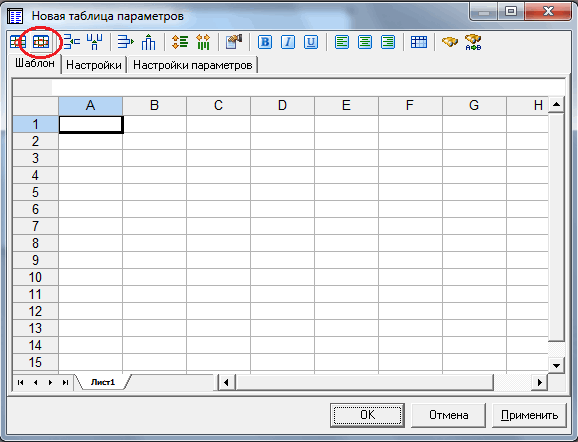Click the binoculars search icon
Screen dimensions: 578x442
coord(450,42)
